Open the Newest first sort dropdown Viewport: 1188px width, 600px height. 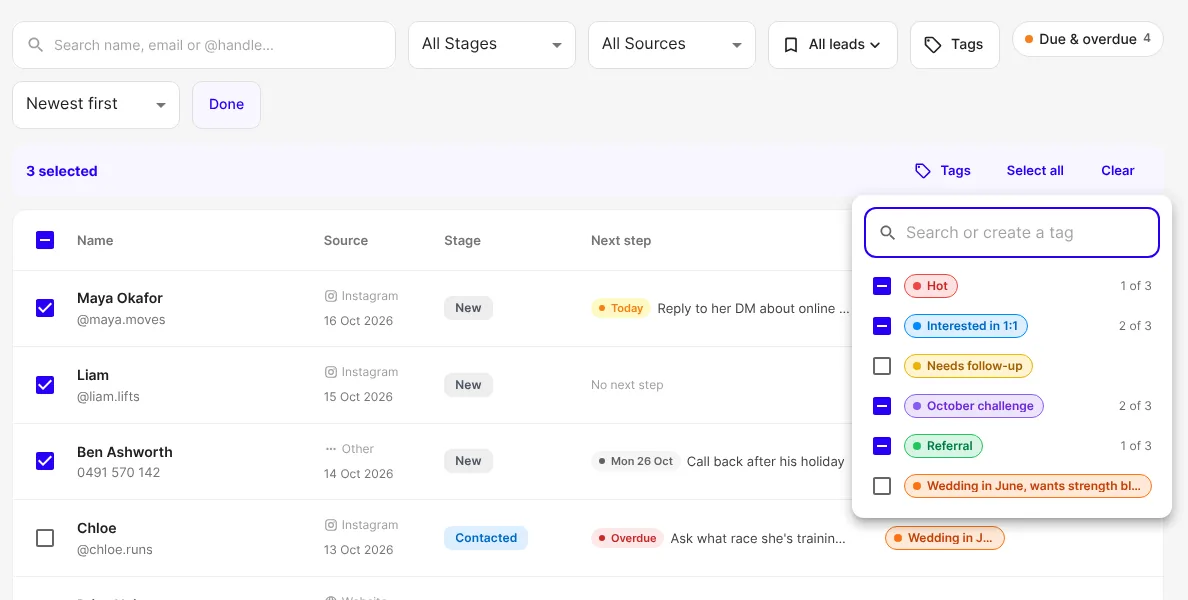tap(95, 105)
